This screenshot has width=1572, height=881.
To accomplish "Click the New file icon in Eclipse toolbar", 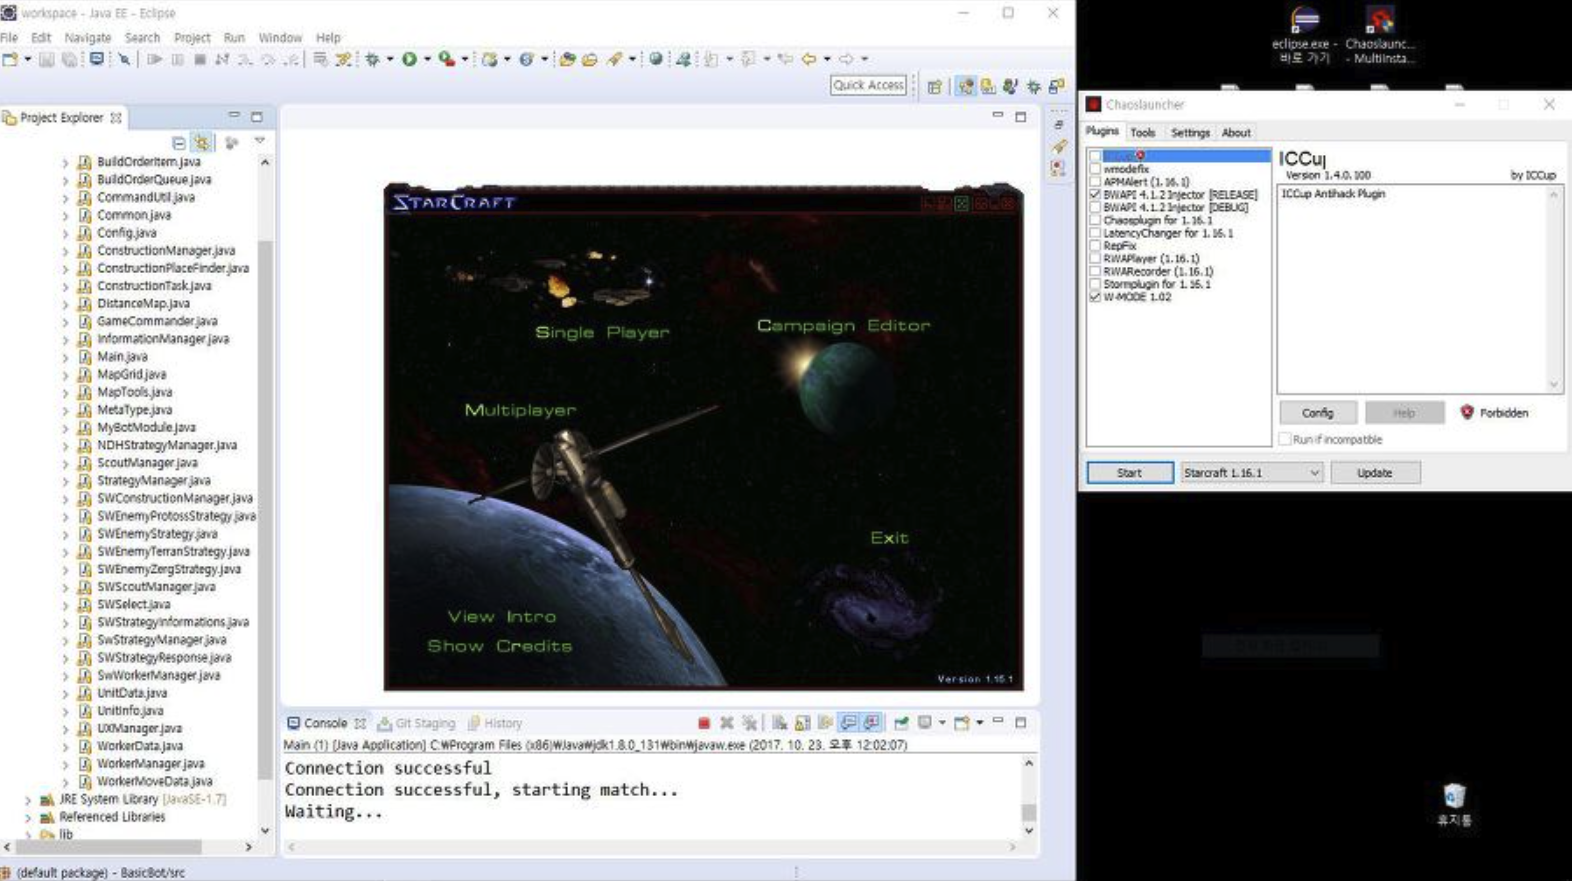I will coord(10,60).
